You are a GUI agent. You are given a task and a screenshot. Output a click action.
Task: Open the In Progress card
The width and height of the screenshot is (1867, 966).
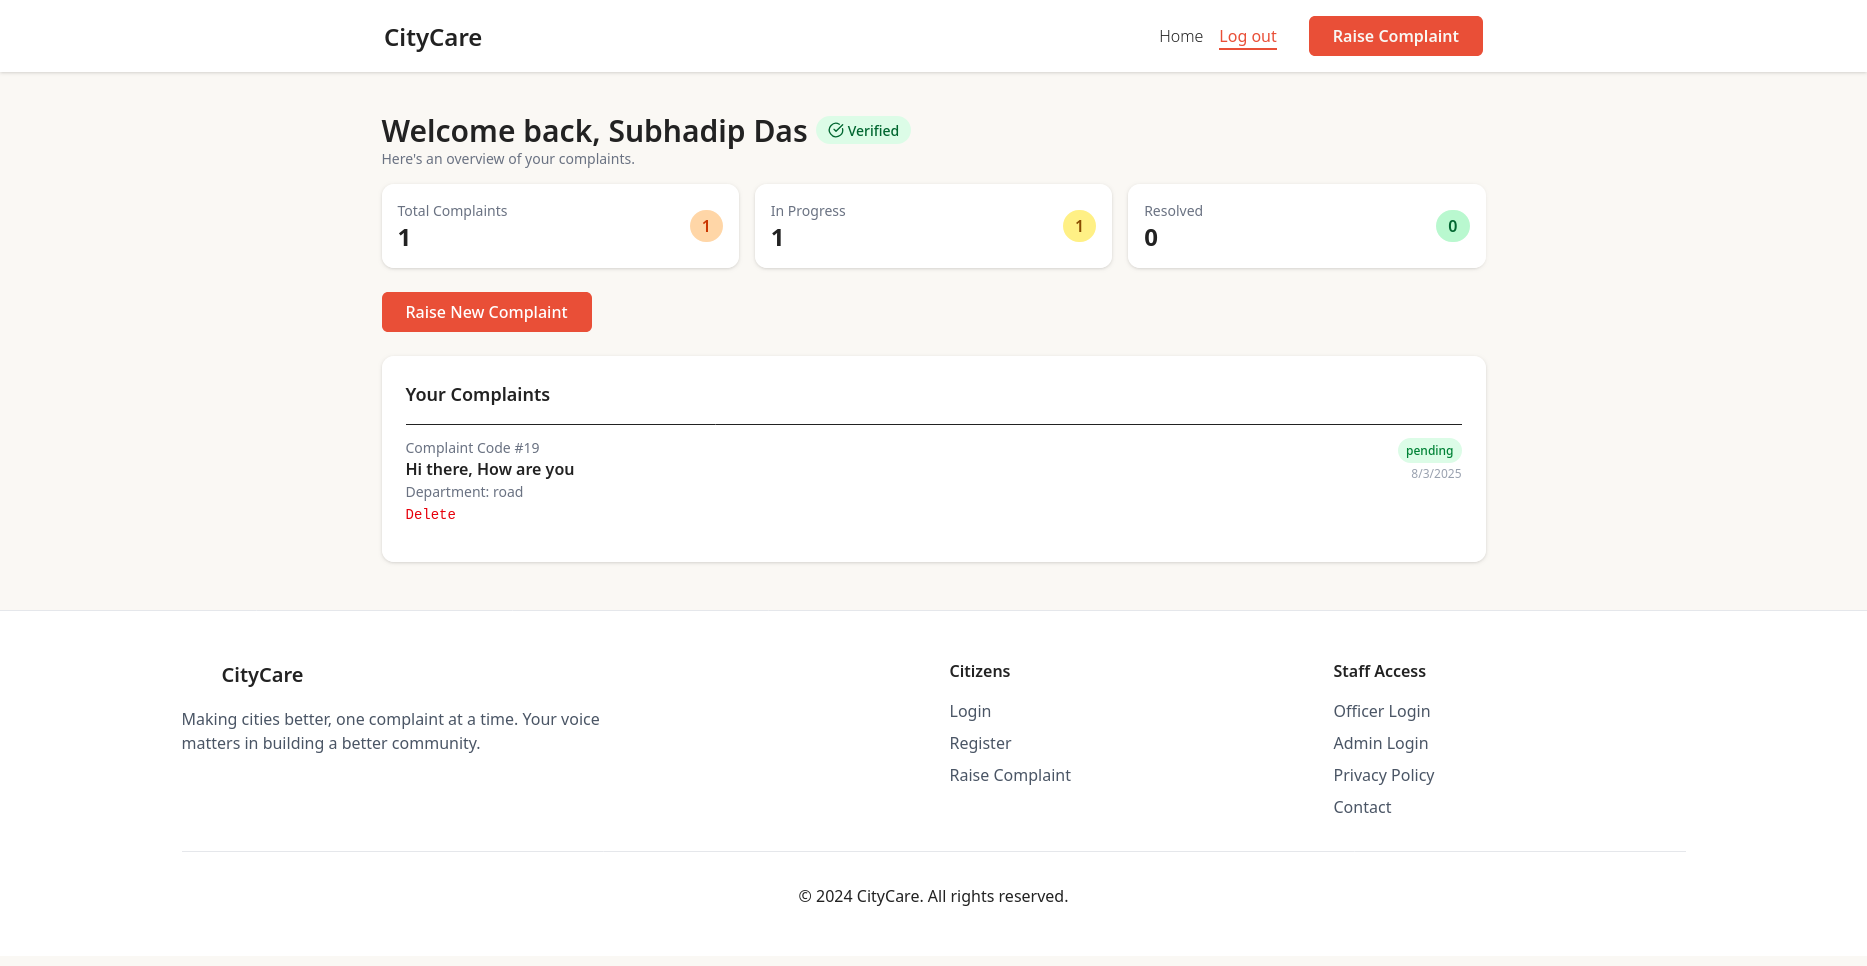pos(933,226)
